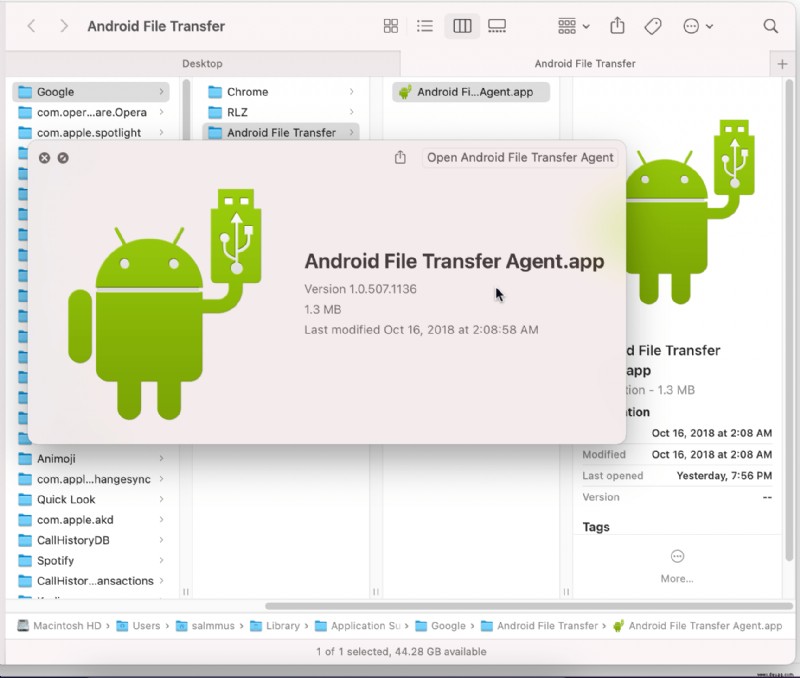Expand the Google folder chevron
This screenshot has height=678, width=800.
161,92
